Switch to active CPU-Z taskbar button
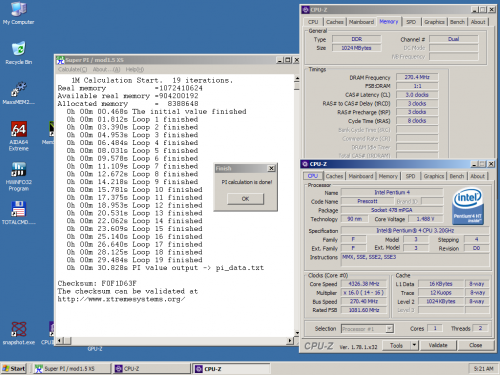The width and height of the screenshot is (500, 375). coord(231,369)
